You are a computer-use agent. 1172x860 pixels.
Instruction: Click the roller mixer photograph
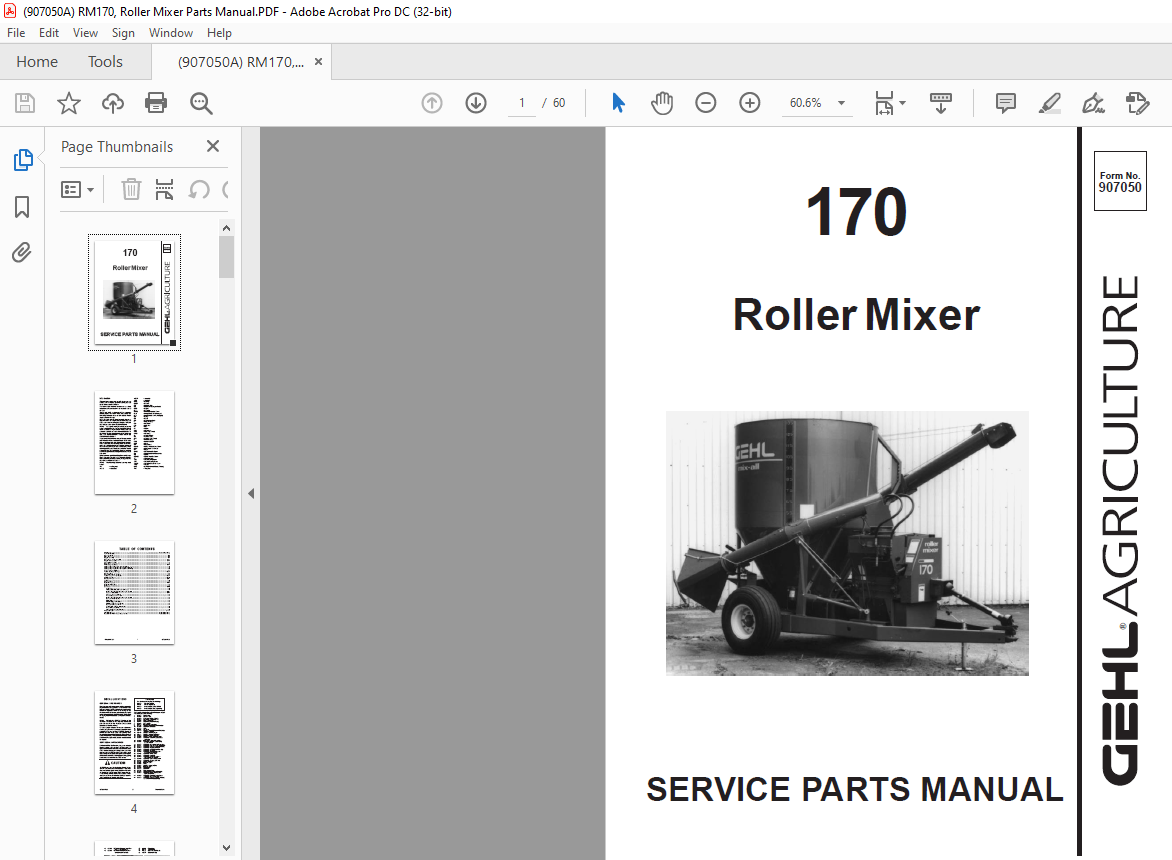(847, 543)
